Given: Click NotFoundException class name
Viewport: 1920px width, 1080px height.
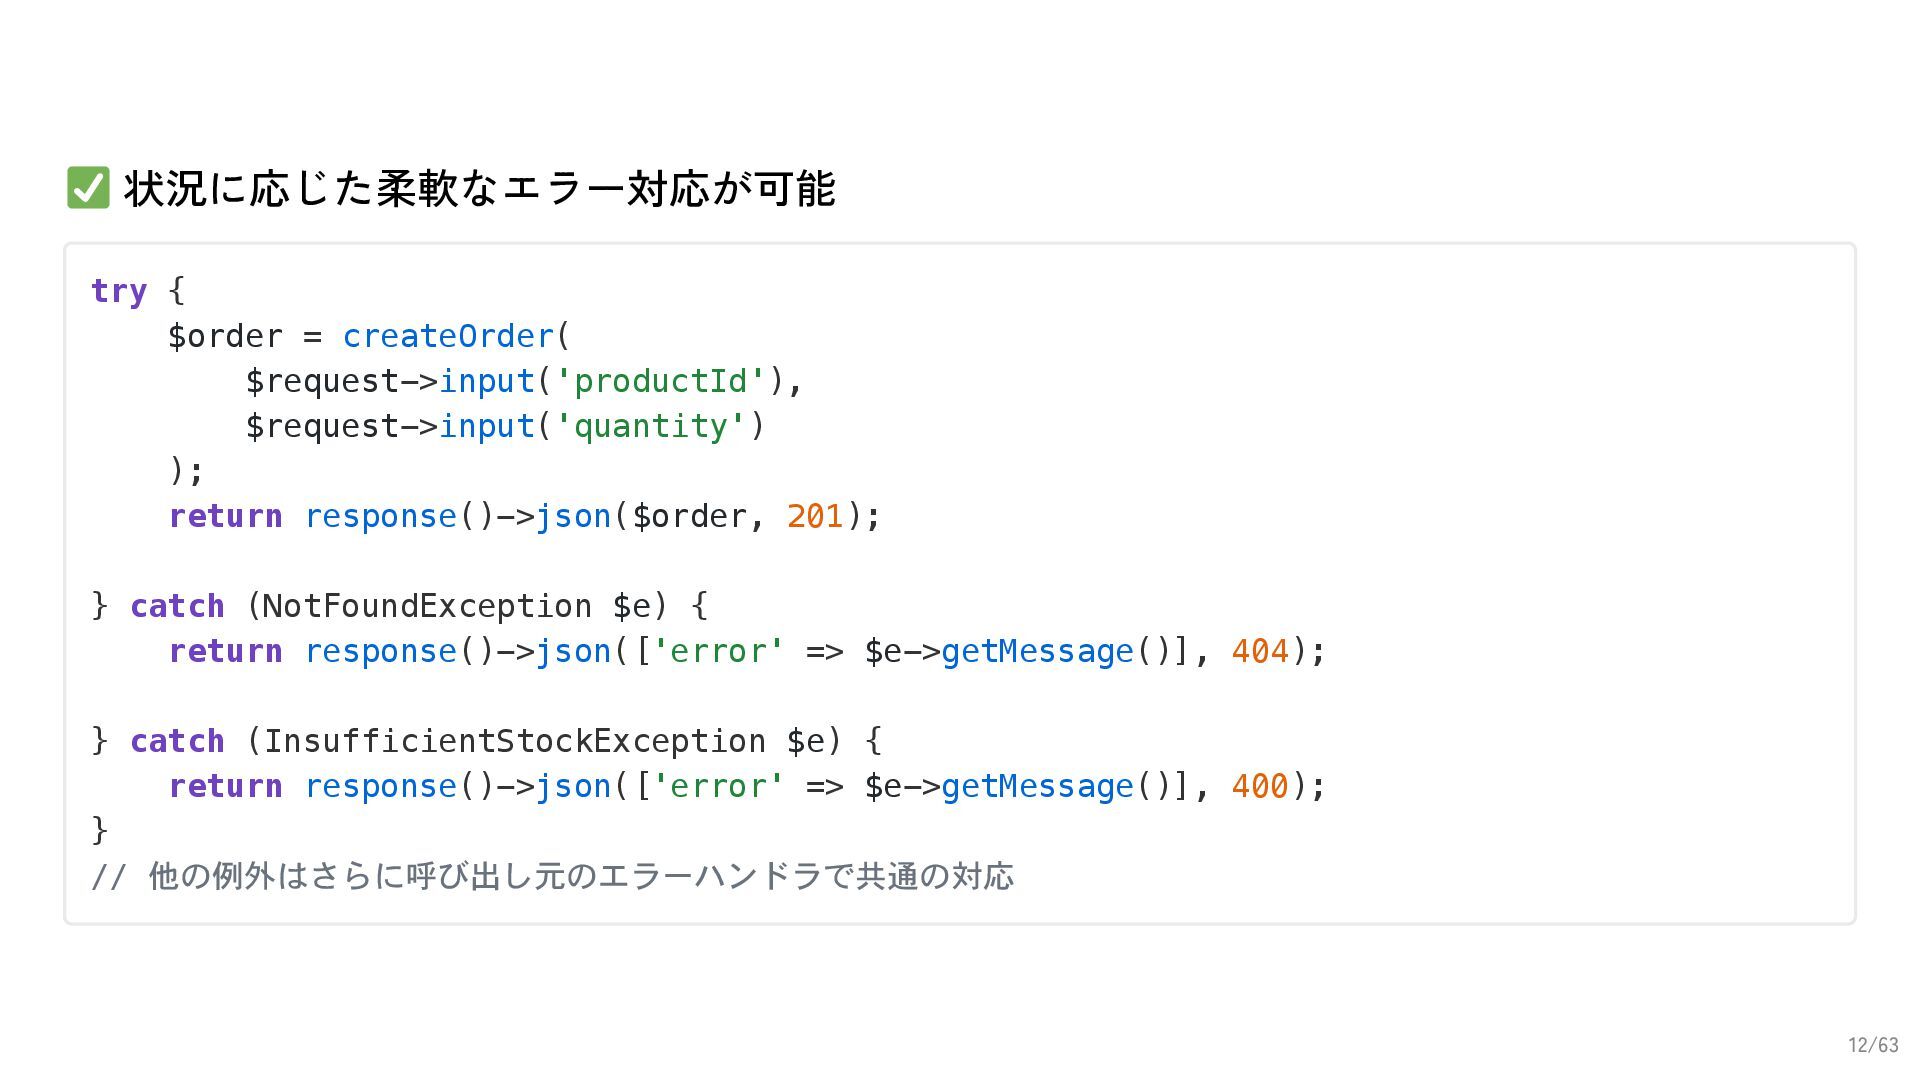Looking at the screenshot, I should 427,606.
